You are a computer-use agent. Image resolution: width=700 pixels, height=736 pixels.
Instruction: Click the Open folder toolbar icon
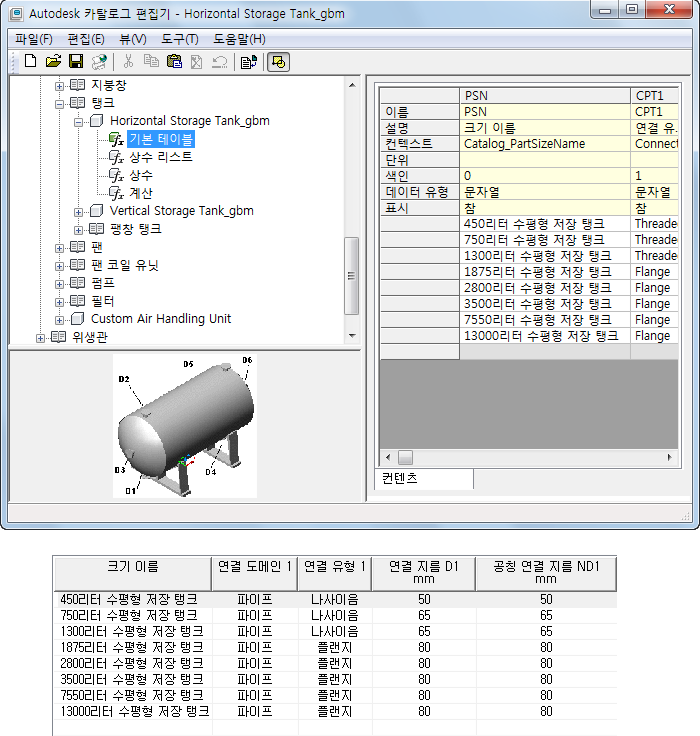pyautogui.click(x=54, y=61)
